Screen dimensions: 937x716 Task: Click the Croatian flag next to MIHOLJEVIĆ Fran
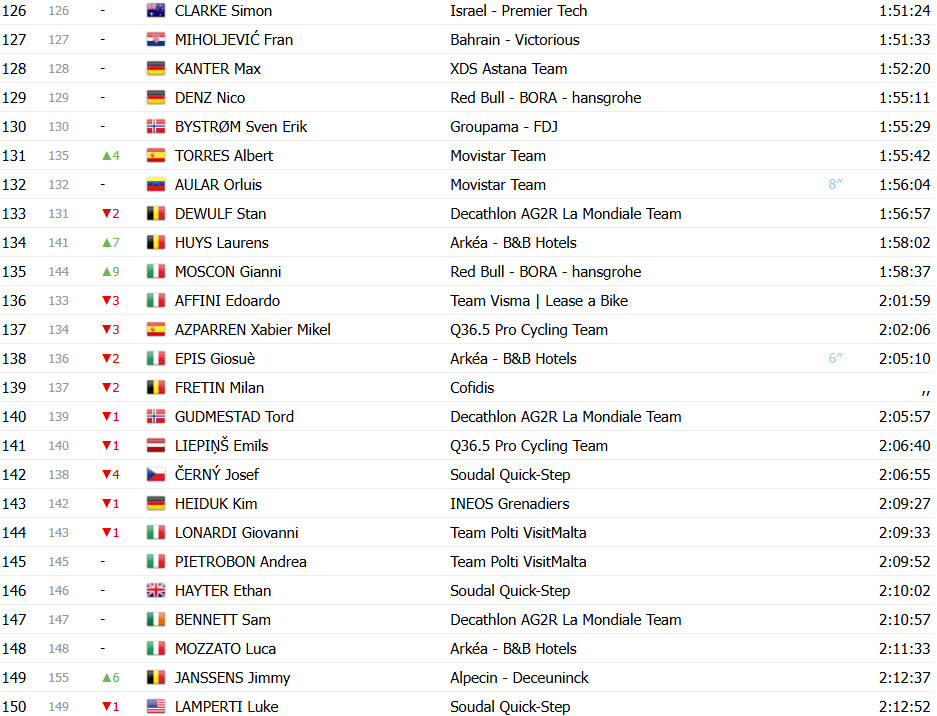point(156,39)
